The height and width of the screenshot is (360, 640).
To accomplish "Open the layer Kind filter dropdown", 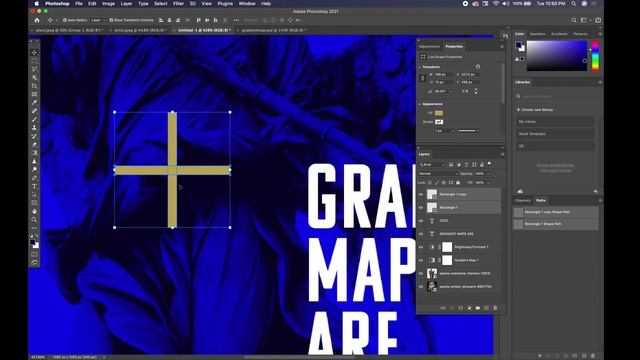I will (431, 164).
